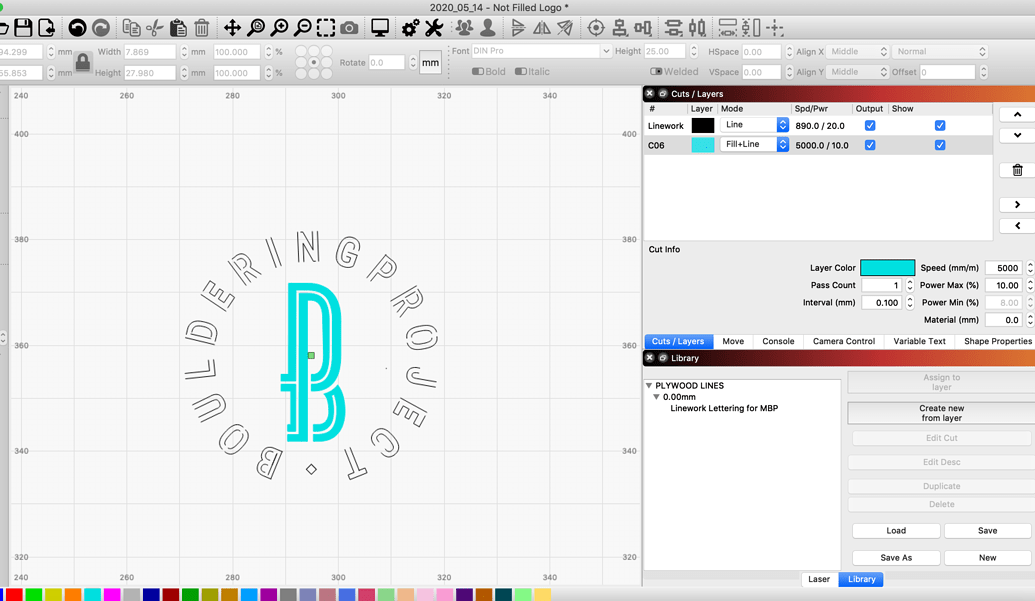The width and height of the screenshot is (1035, 601).
Task: Open Device Settings with the gears icon
Action: pos(408,27)
